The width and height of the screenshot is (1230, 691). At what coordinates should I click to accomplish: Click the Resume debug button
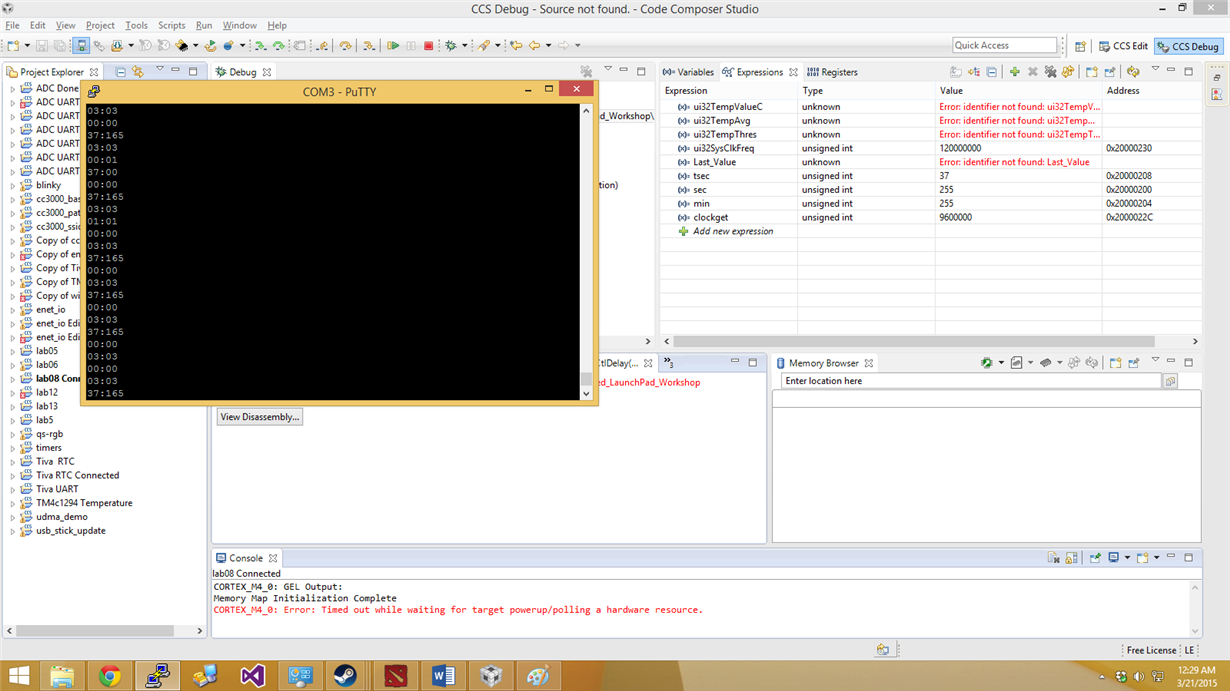(x=393, y=46)
